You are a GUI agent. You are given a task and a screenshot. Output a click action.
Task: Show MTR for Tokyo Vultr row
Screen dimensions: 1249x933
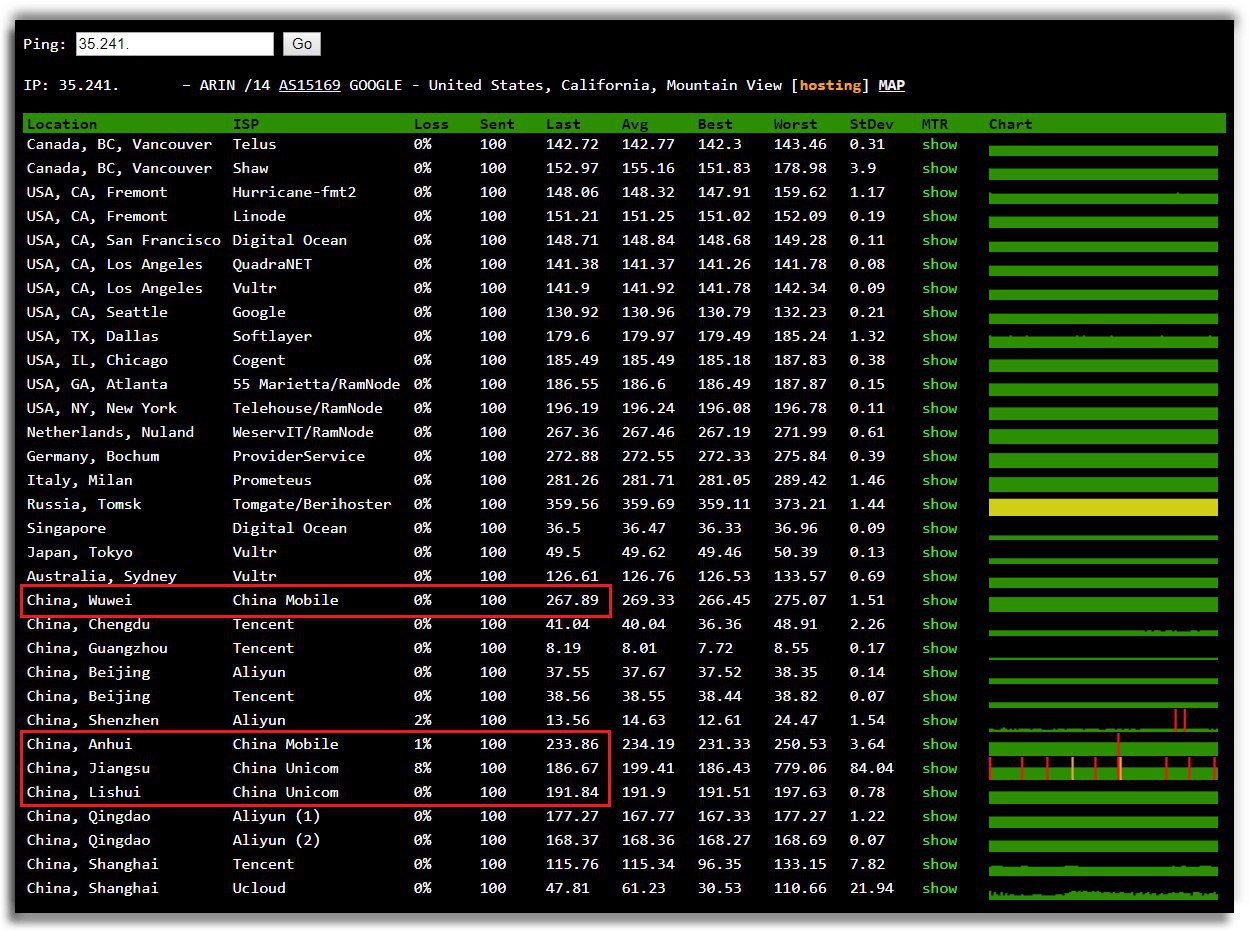click(x=939, y=552)
